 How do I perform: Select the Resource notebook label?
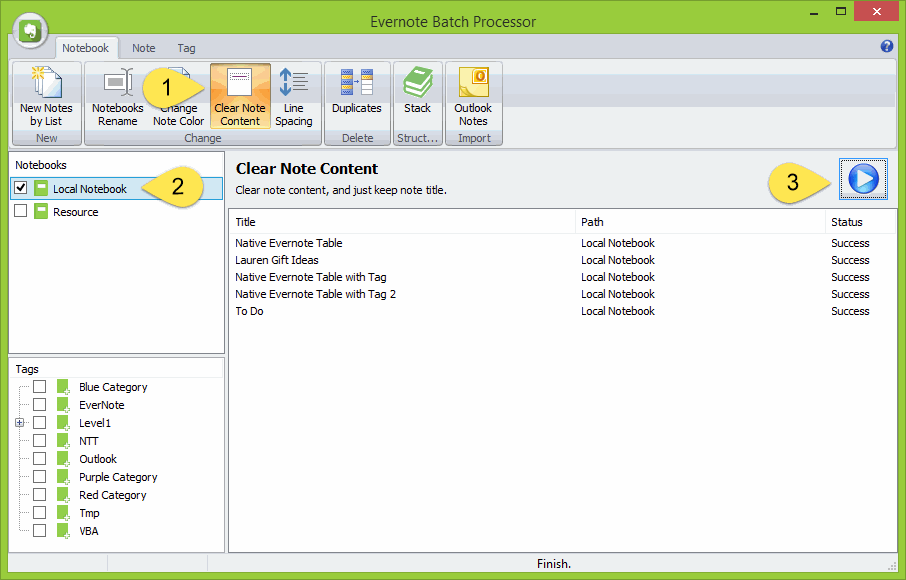76,212
